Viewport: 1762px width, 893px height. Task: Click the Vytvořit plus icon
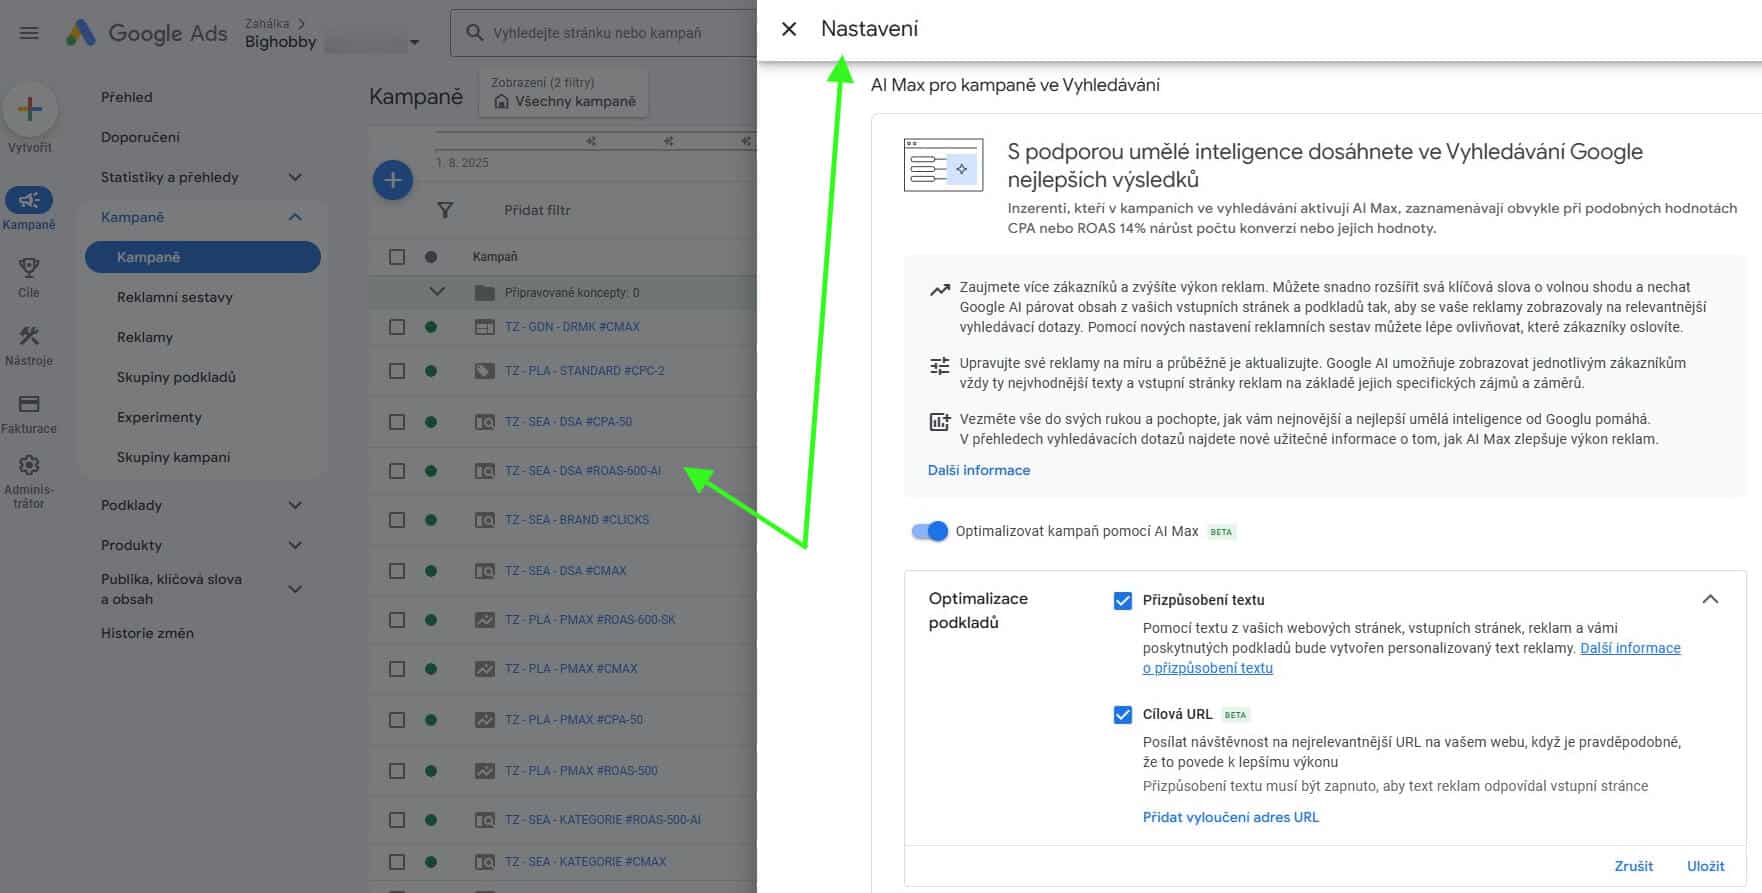point(30,109)
